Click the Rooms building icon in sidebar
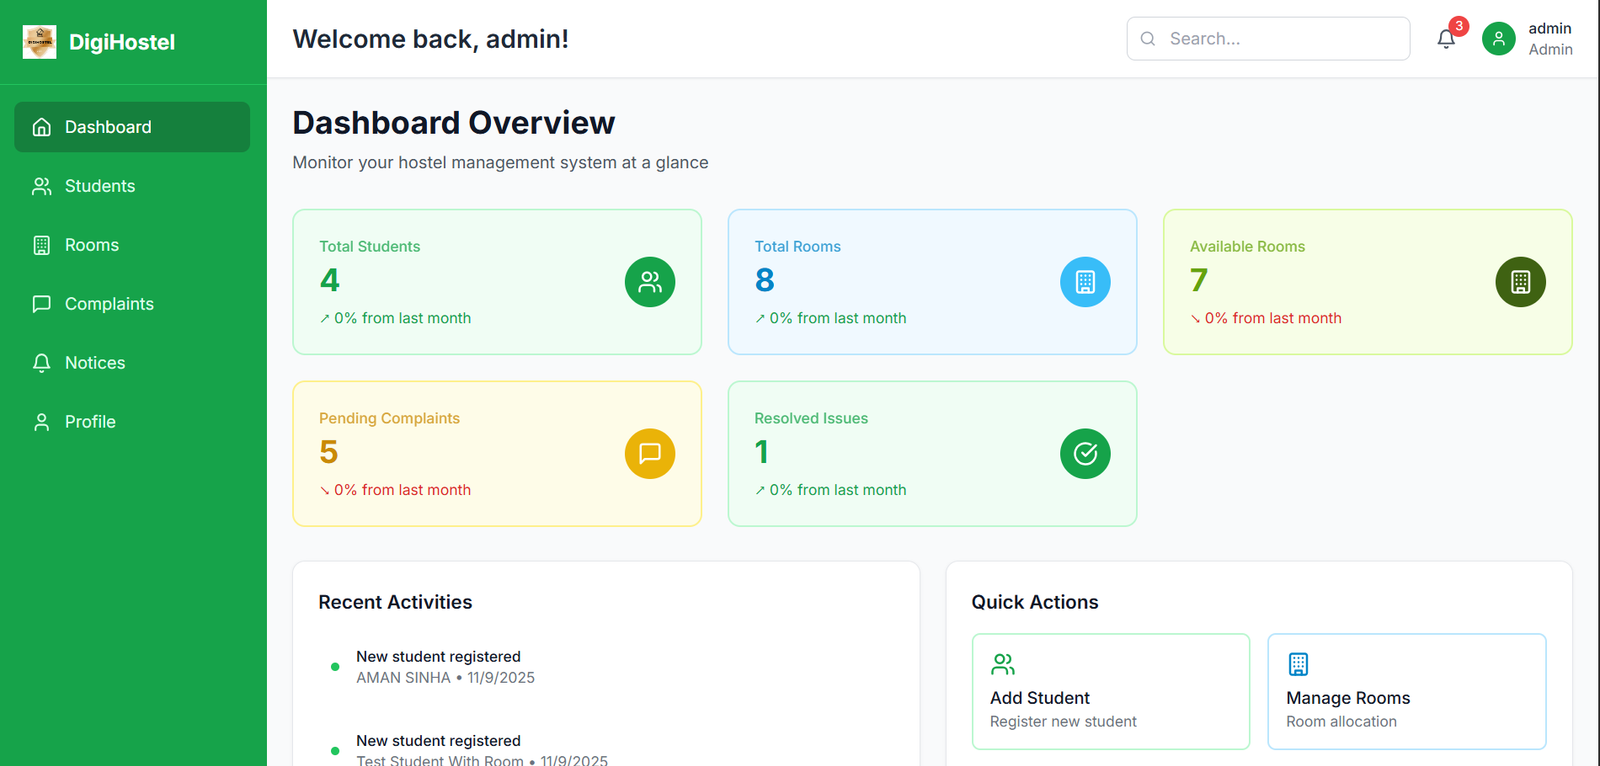 coord(41,245)
